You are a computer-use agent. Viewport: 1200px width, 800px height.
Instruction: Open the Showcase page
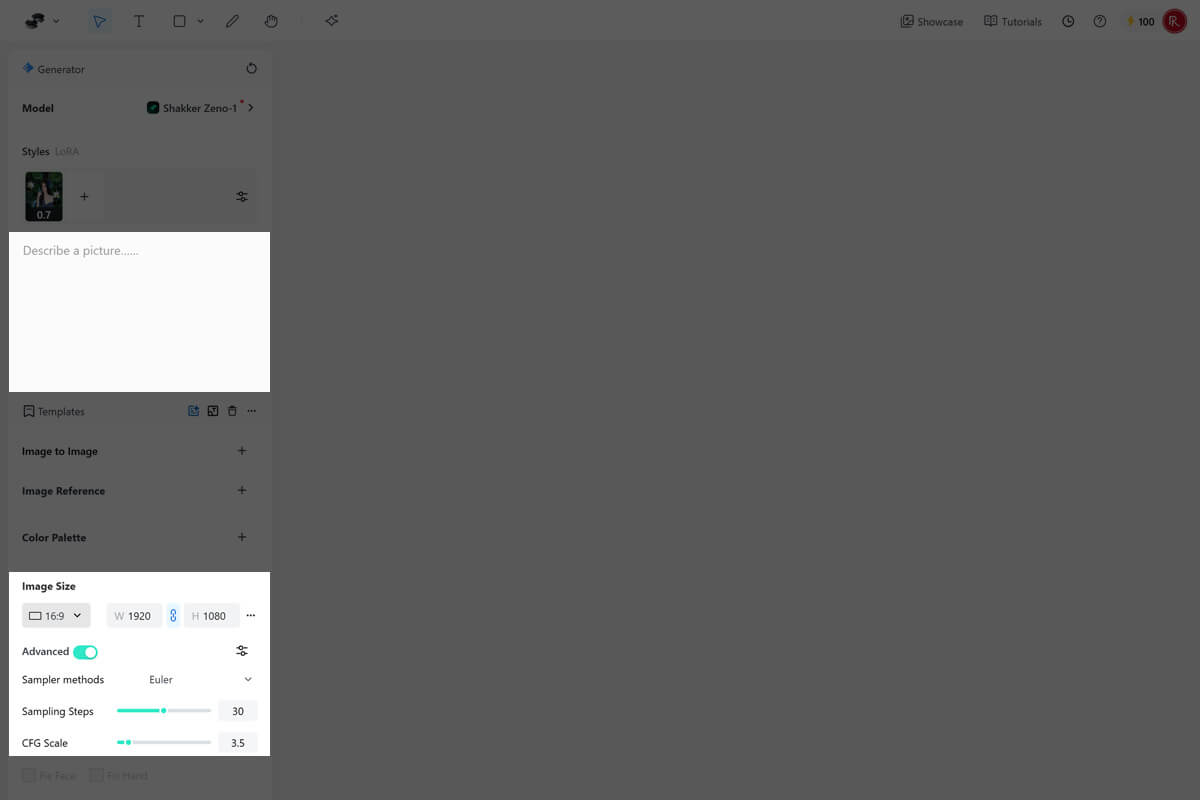(x=931, y=21)
